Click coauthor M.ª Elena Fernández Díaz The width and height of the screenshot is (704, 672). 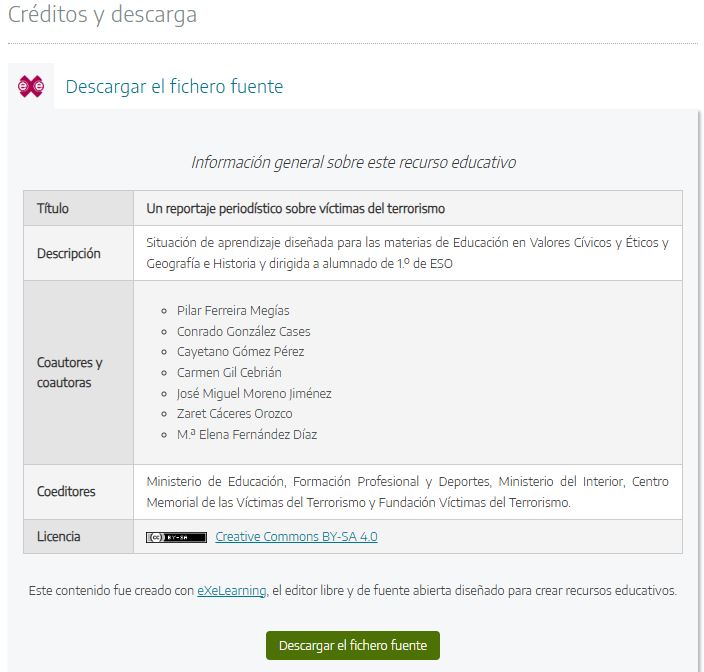pyautogui.click(x=247, y=435)
